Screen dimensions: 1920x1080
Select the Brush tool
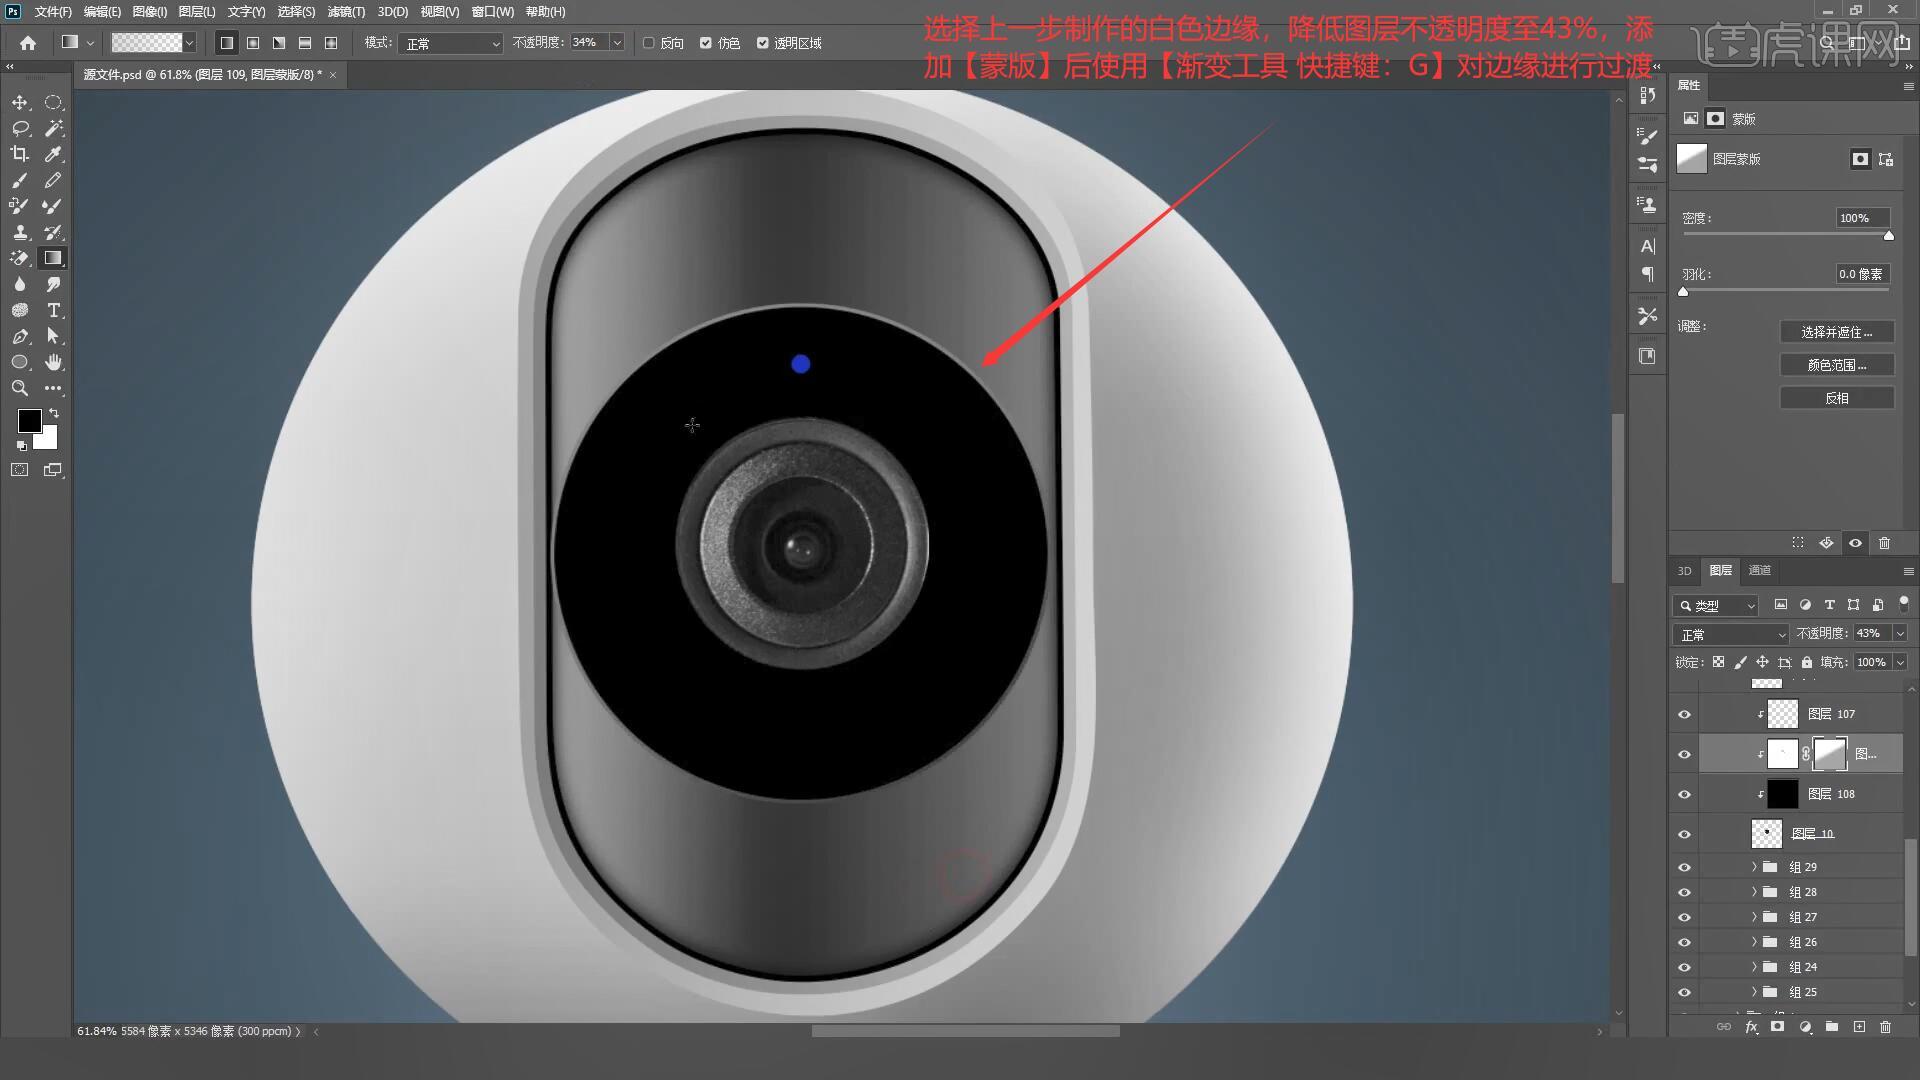[20, 180]
